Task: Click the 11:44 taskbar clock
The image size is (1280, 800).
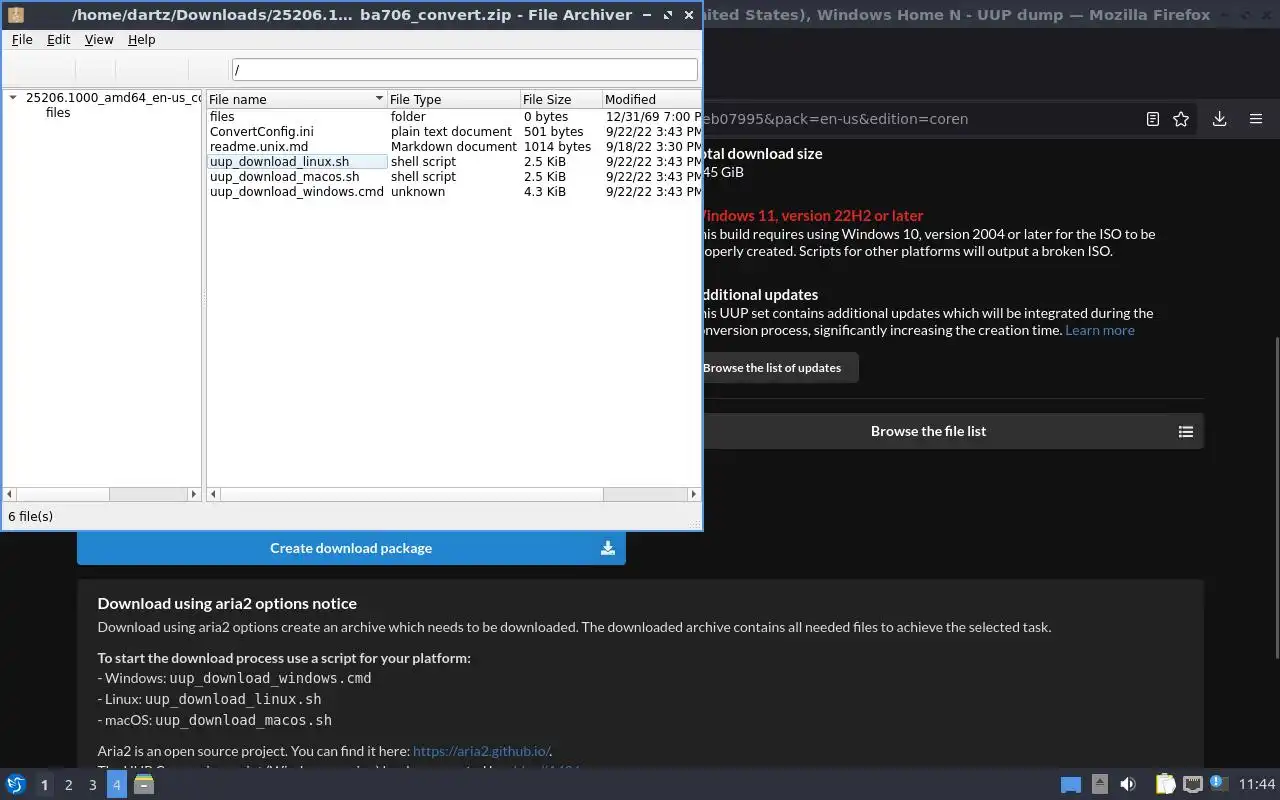Action: coord(1257,784)
